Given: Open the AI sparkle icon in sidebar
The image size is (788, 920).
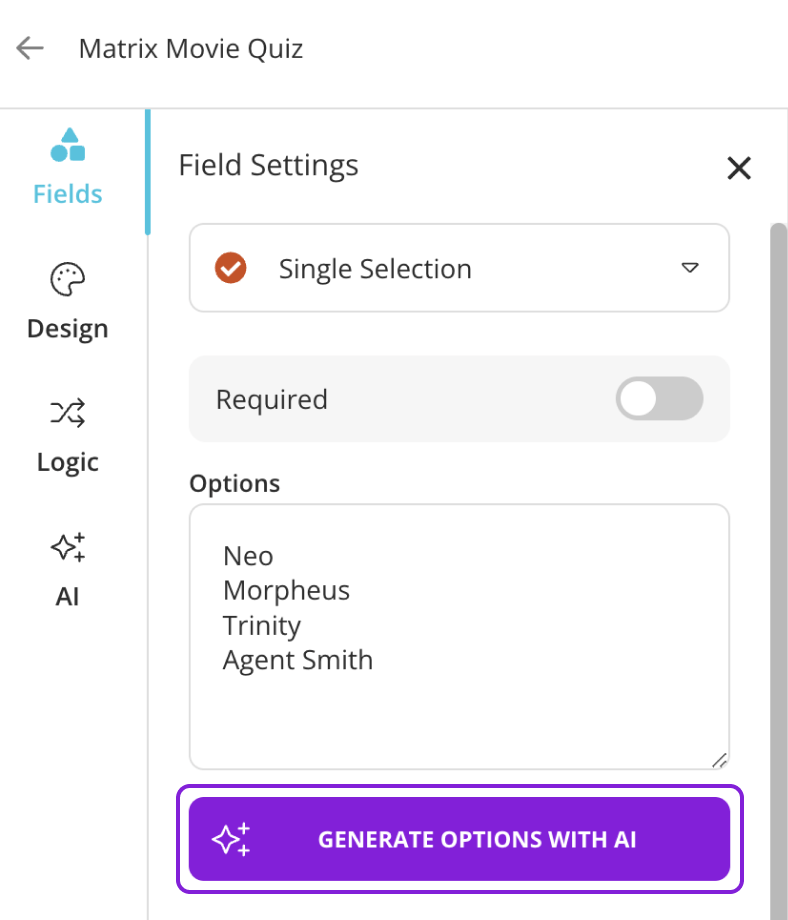Looking at the screenshot, I should pos(68,548).
